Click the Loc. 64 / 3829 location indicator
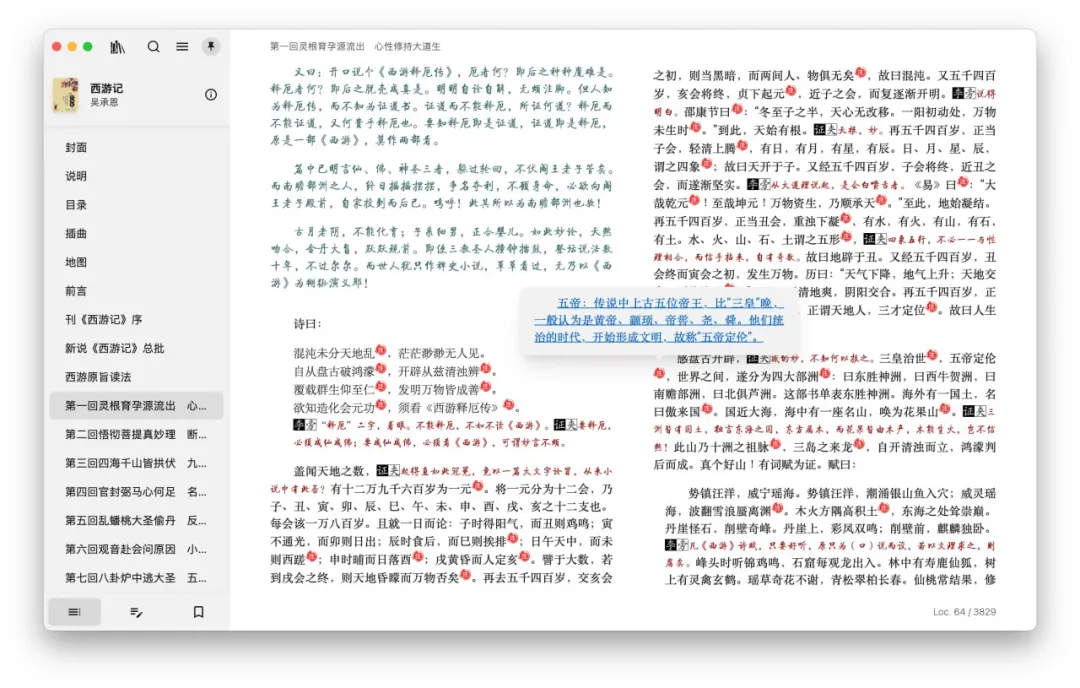Viewport: 1080px width, 688px height. coord(964,612)
